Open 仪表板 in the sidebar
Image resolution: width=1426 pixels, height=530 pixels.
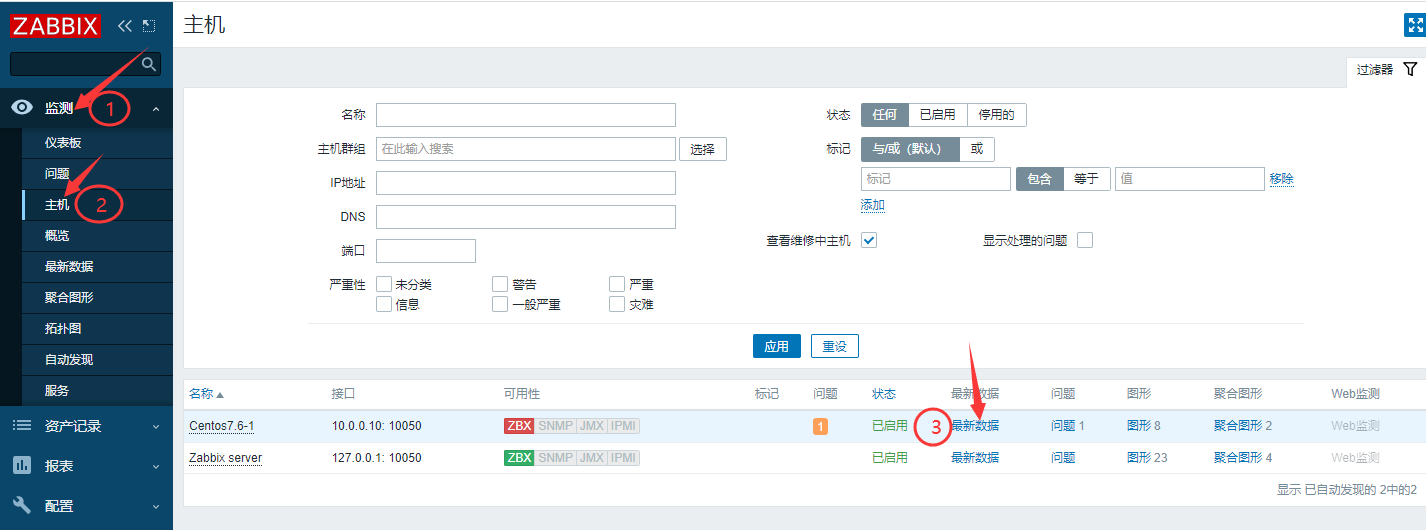point(63,143)
